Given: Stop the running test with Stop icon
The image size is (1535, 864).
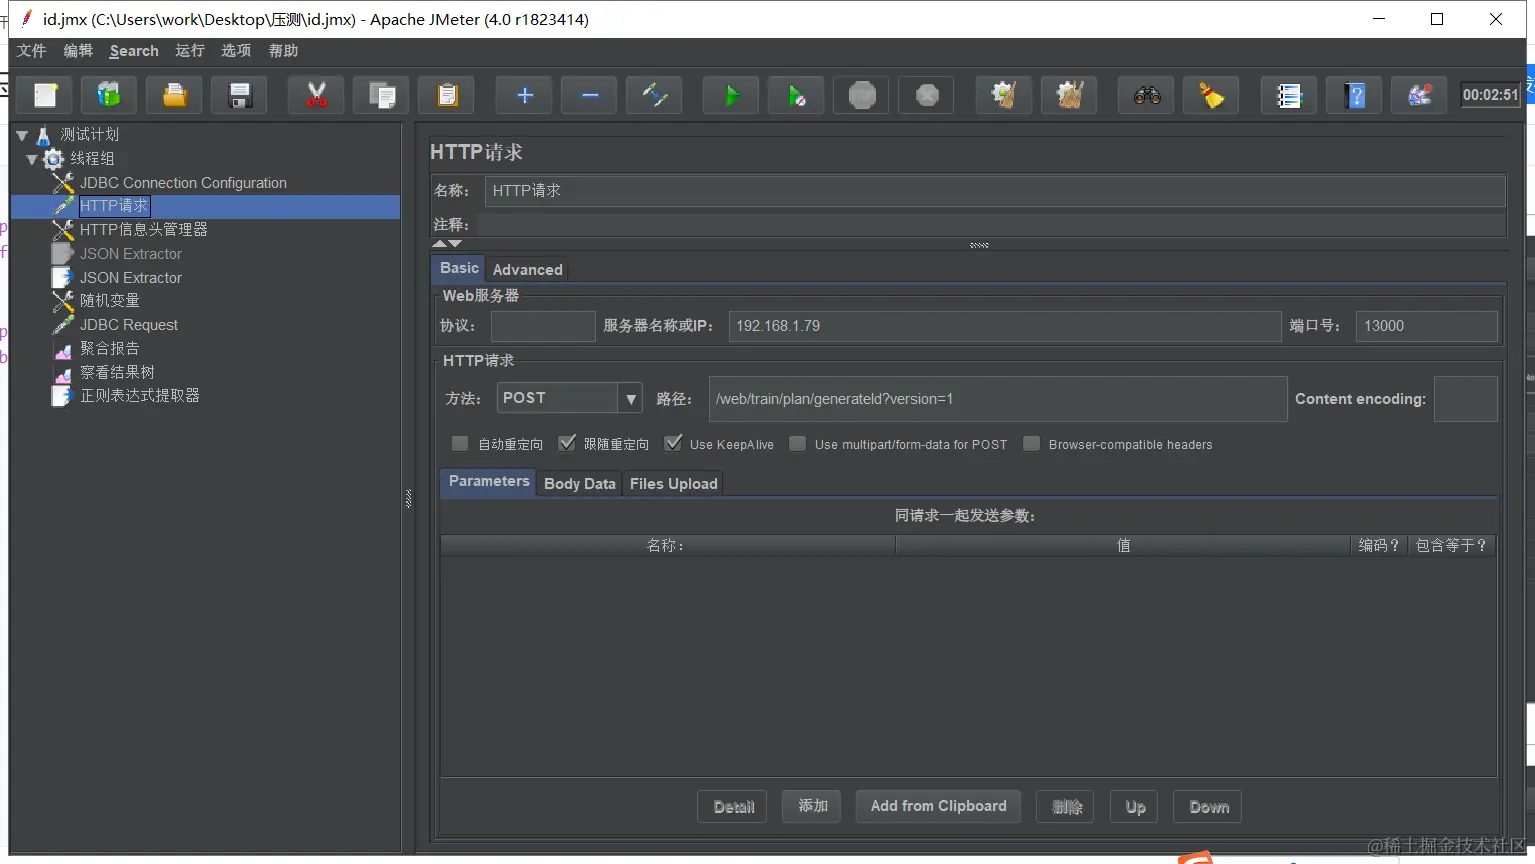Looking at the screenshot, I should (861, 95).
